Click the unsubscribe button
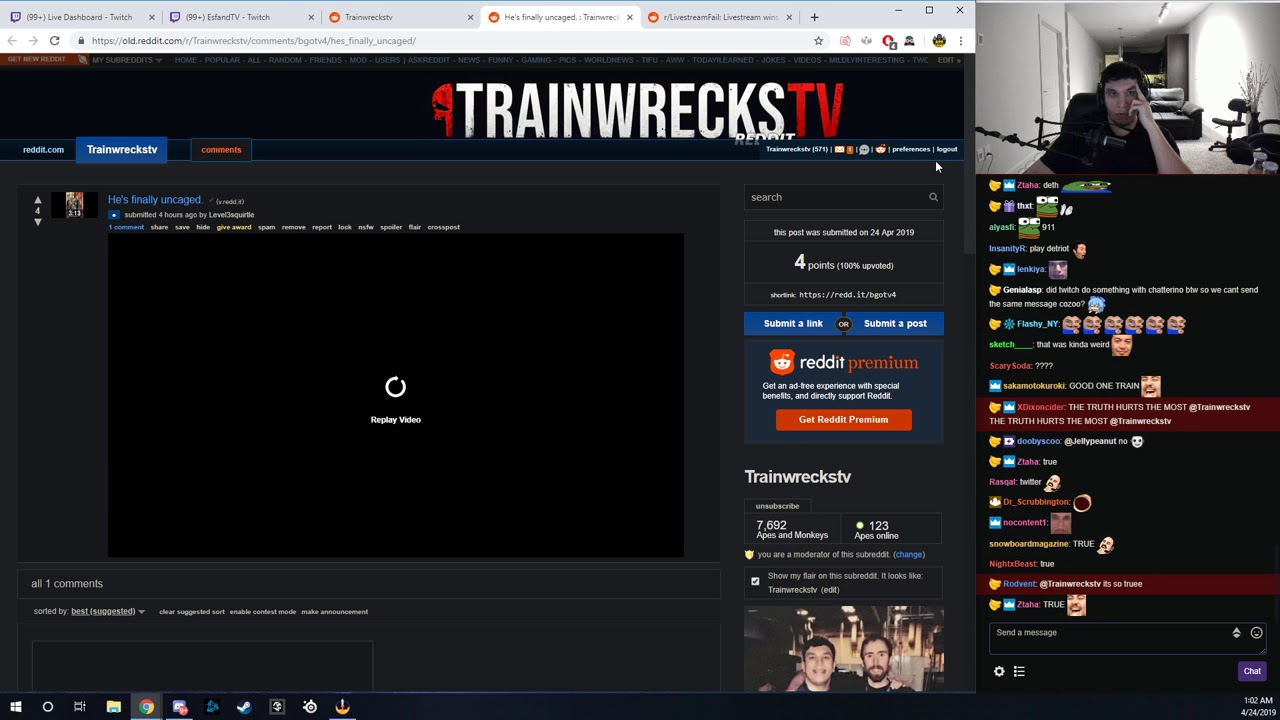This screenshot has height=720, width=1280. (x=777, y=506)
